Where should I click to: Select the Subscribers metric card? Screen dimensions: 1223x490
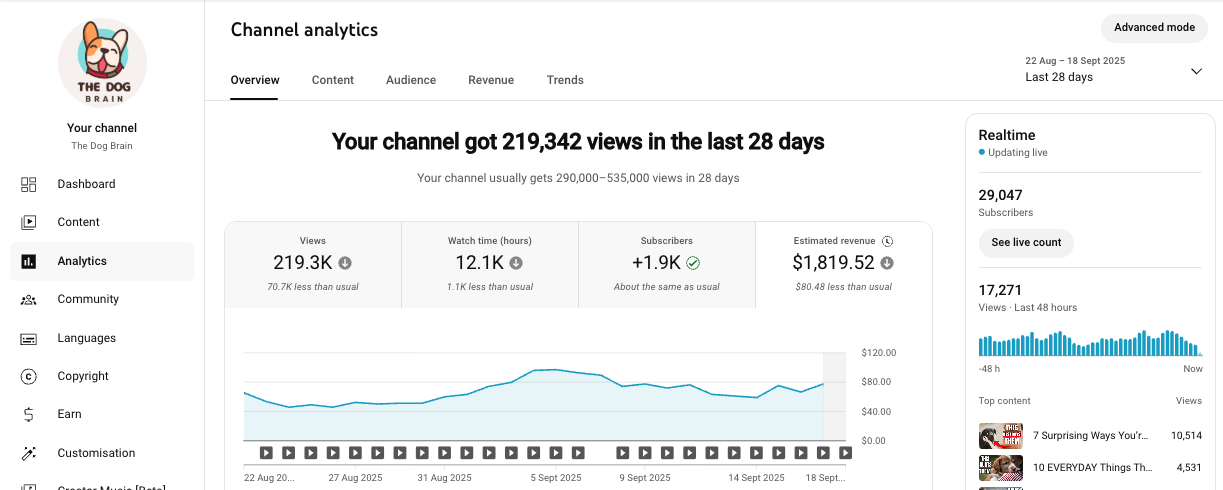667,265
